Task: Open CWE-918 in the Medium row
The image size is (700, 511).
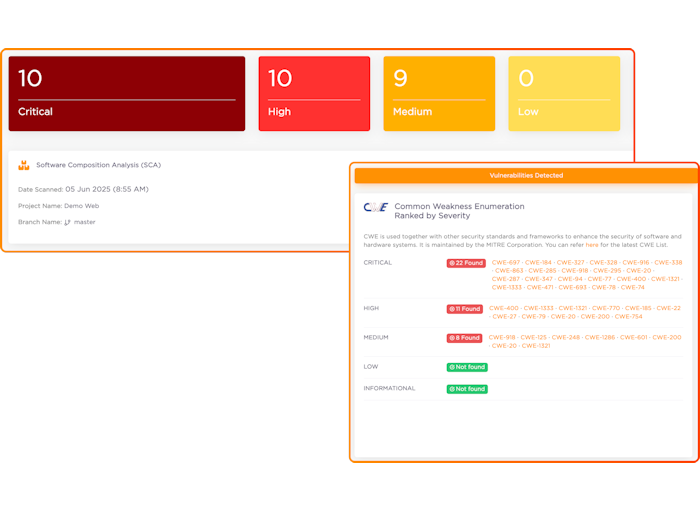Action: coord(502,337)
